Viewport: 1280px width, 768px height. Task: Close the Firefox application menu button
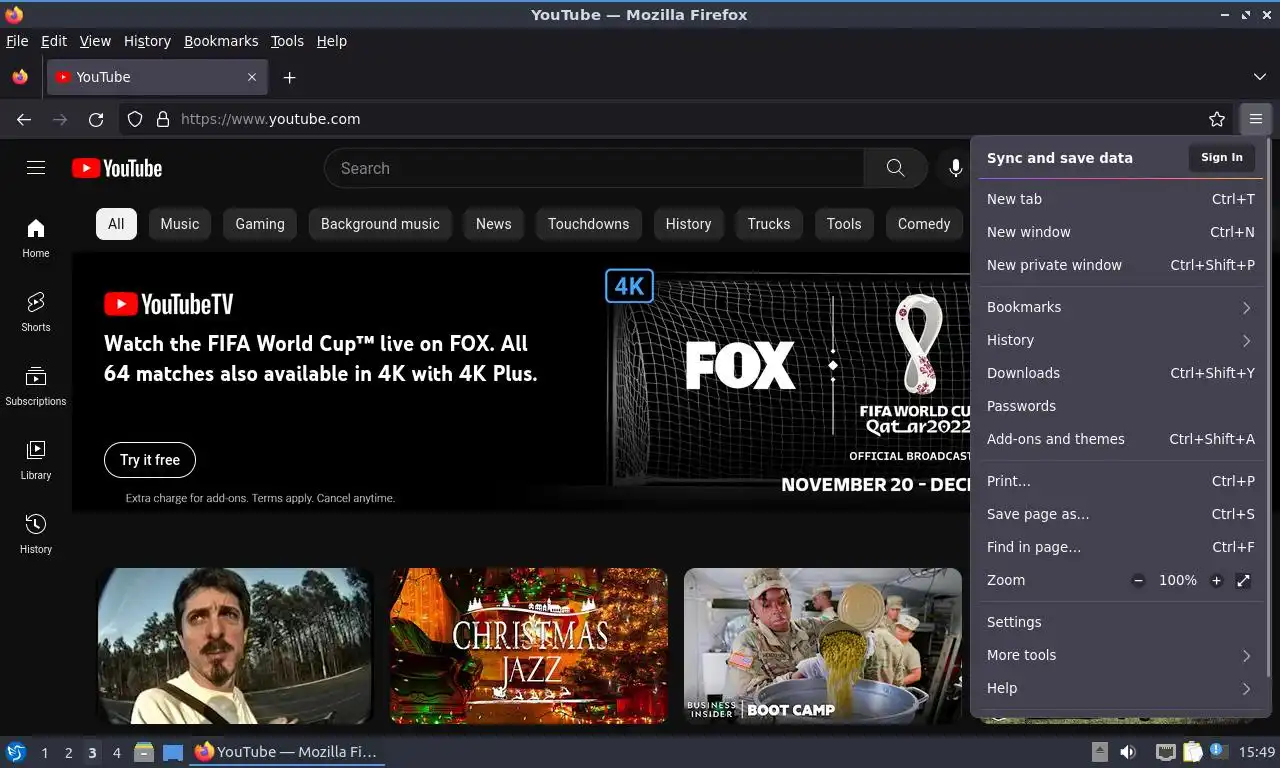coord(1256,119)
